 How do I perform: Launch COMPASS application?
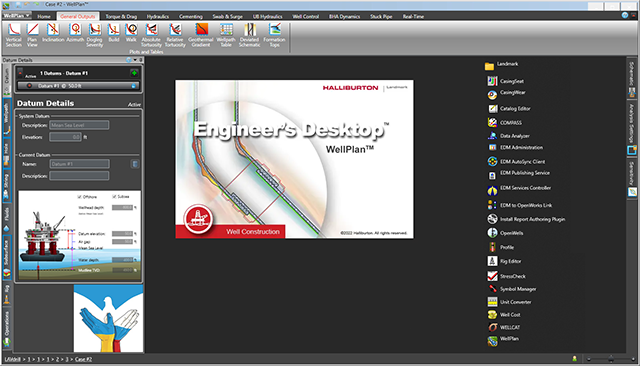(504, 122)
